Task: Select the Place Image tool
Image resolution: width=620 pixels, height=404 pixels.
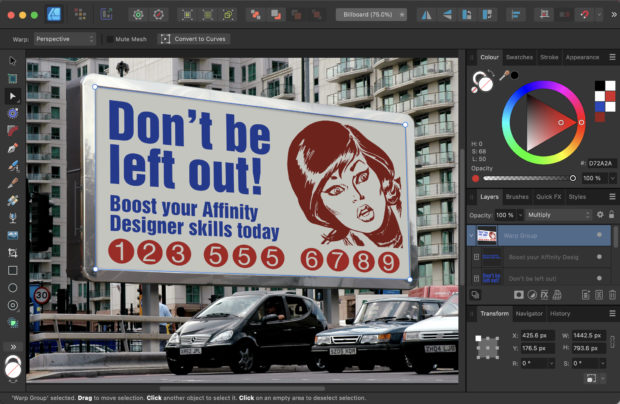Action: tap(13, 235)
